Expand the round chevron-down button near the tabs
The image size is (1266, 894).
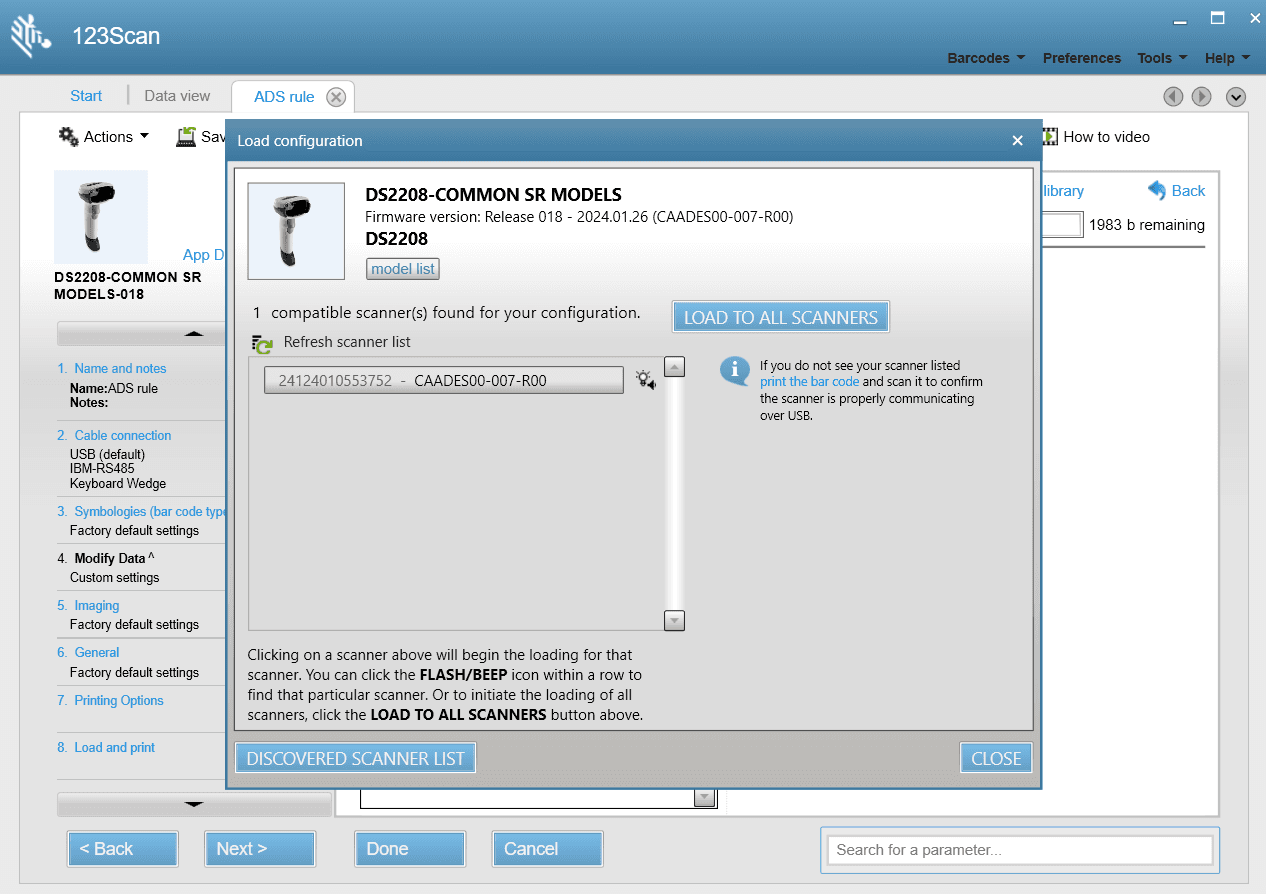1236,97
